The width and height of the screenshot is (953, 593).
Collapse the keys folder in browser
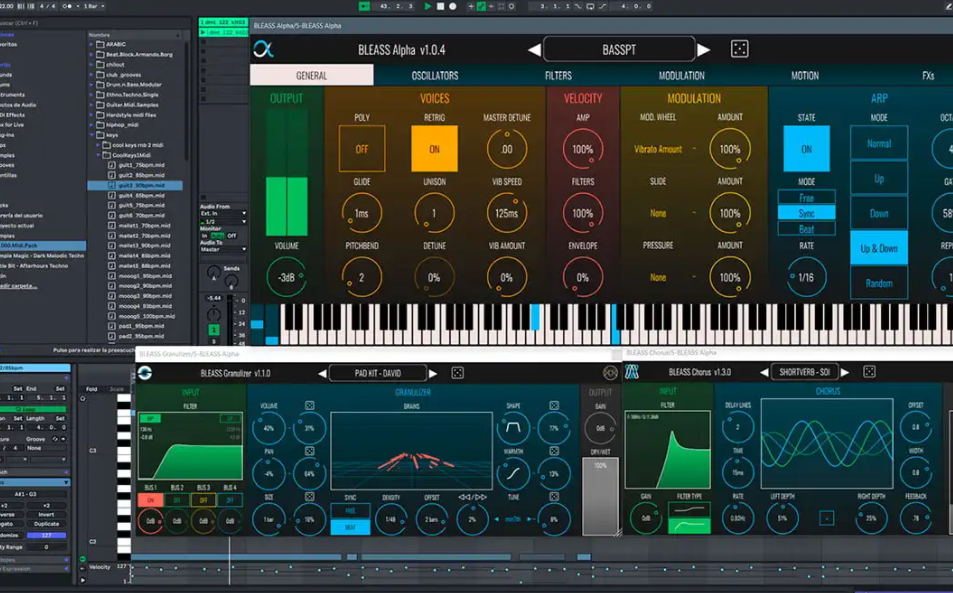click(x=92, y=135)
